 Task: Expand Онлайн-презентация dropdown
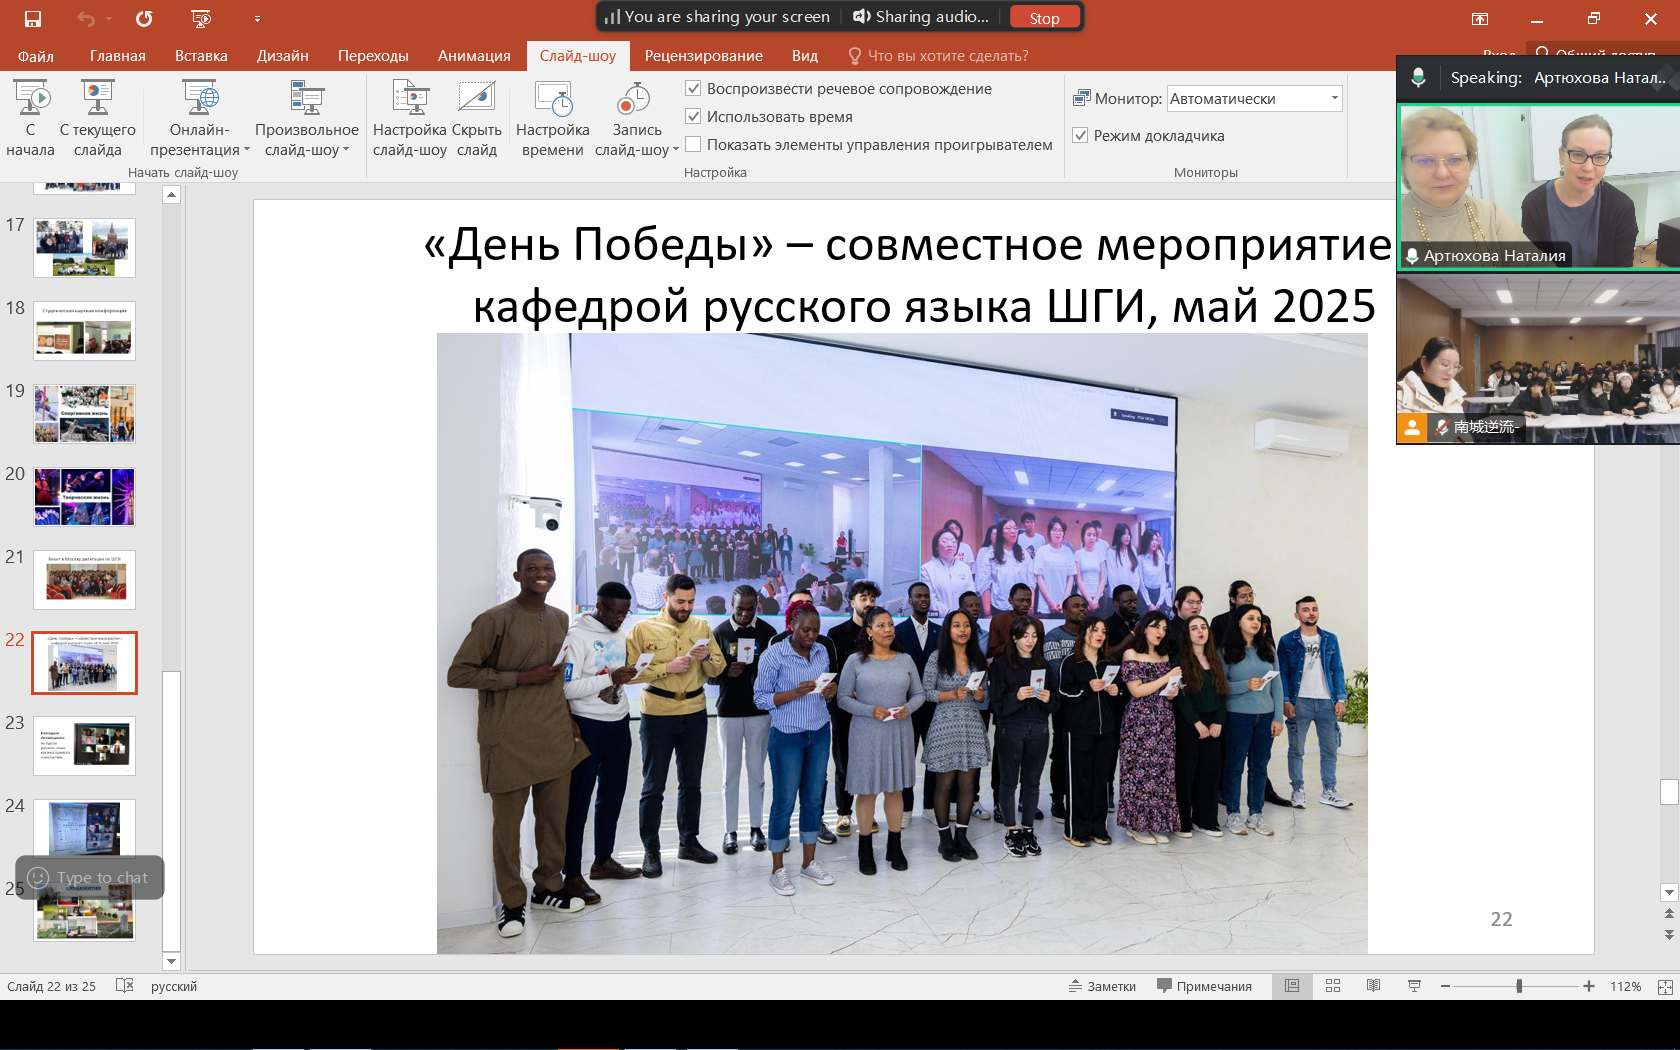[x=247, y=151]
